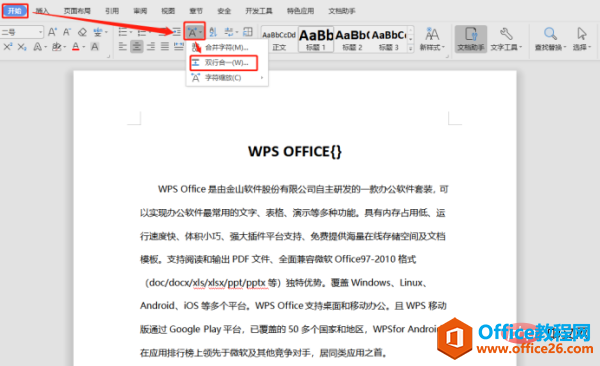Click the increase indent icon
Viewport: 600px width, 366px height.
(176, 32)
